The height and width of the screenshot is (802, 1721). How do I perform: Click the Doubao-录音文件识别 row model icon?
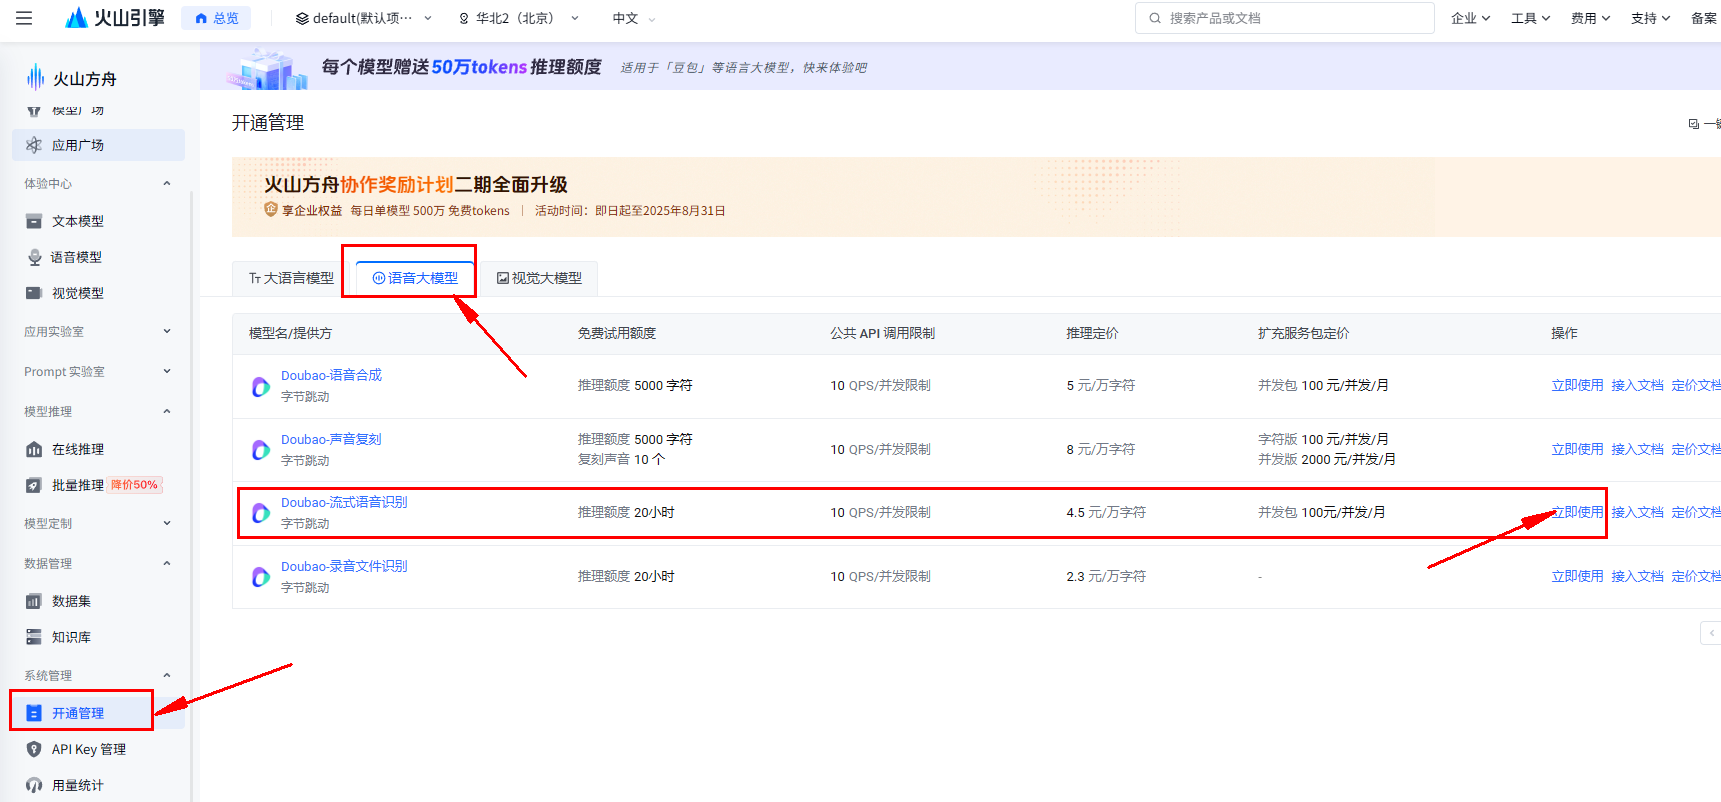(261, 577)
